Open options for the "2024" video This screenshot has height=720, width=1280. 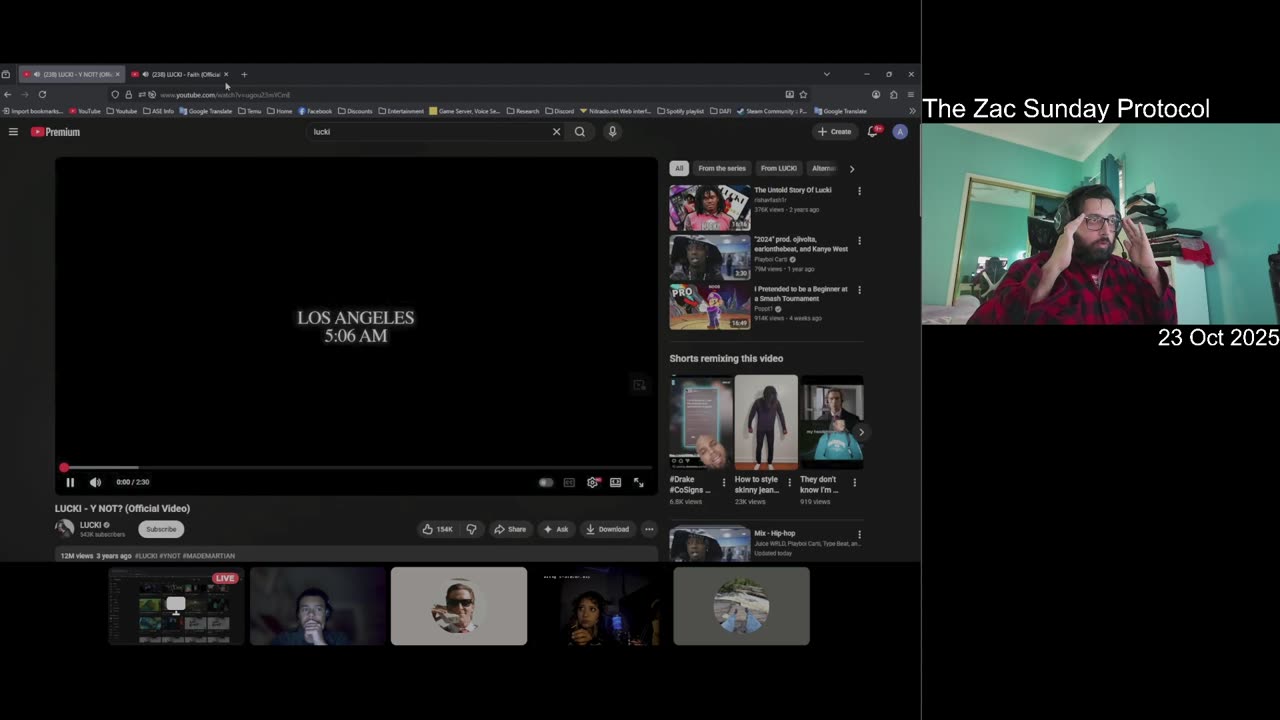(859, 241)
